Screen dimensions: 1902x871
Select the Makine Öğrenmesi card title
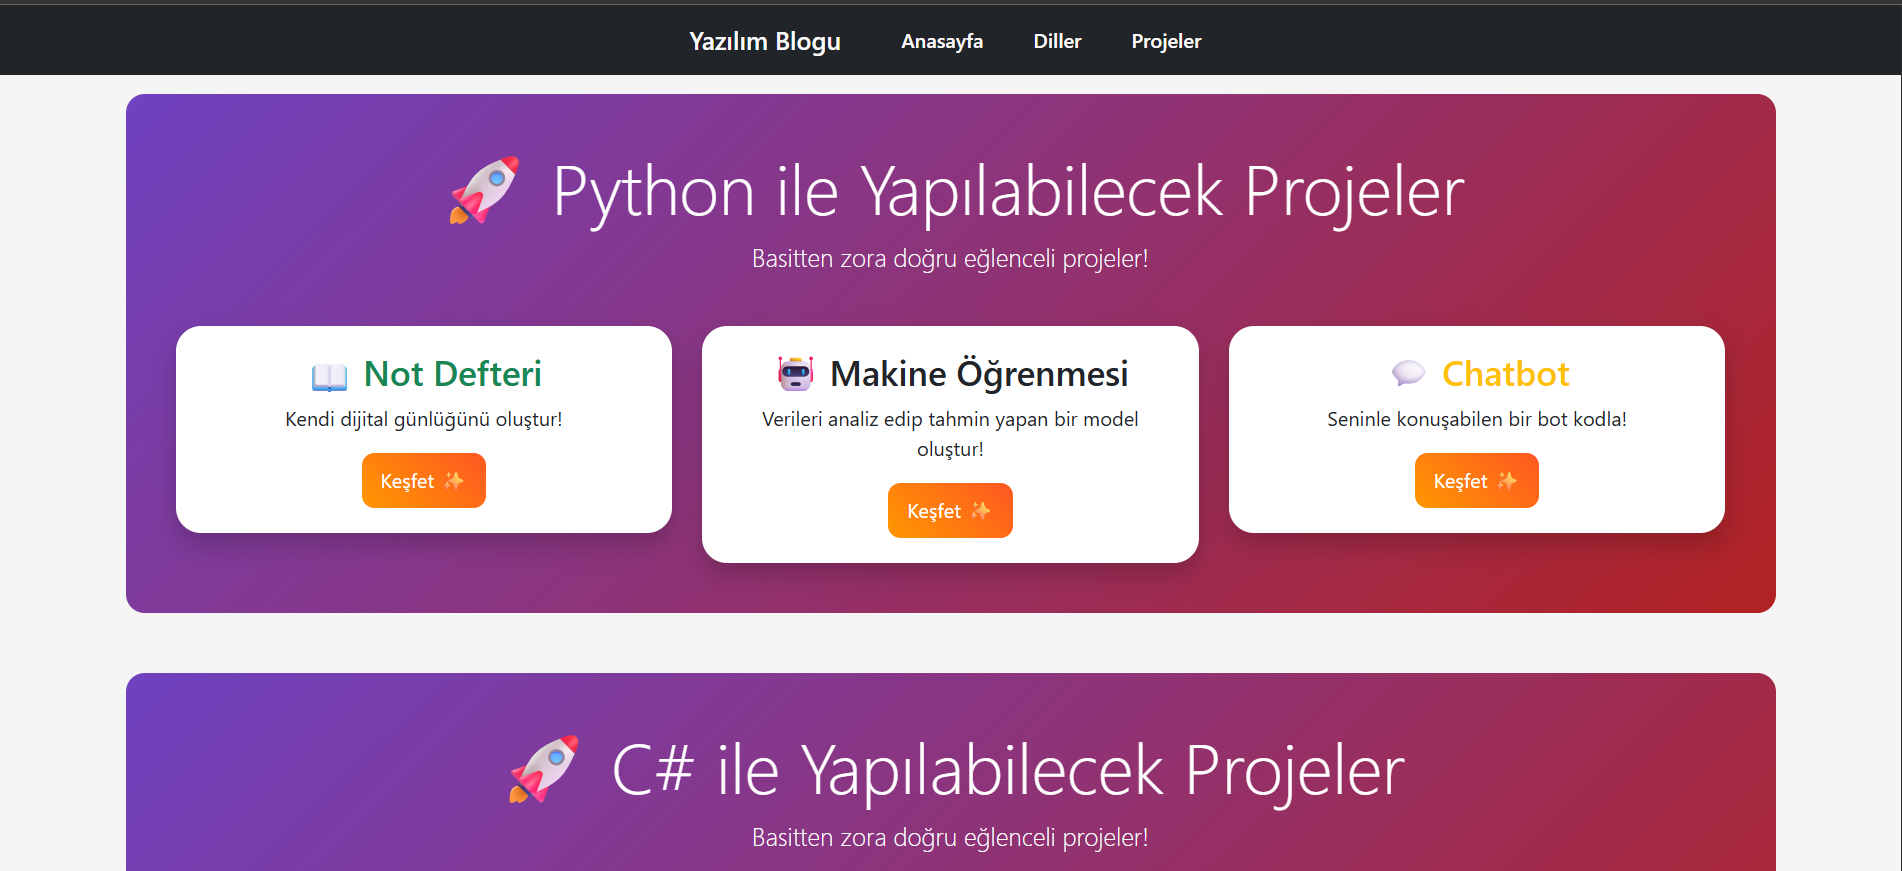tap(979, 374)
